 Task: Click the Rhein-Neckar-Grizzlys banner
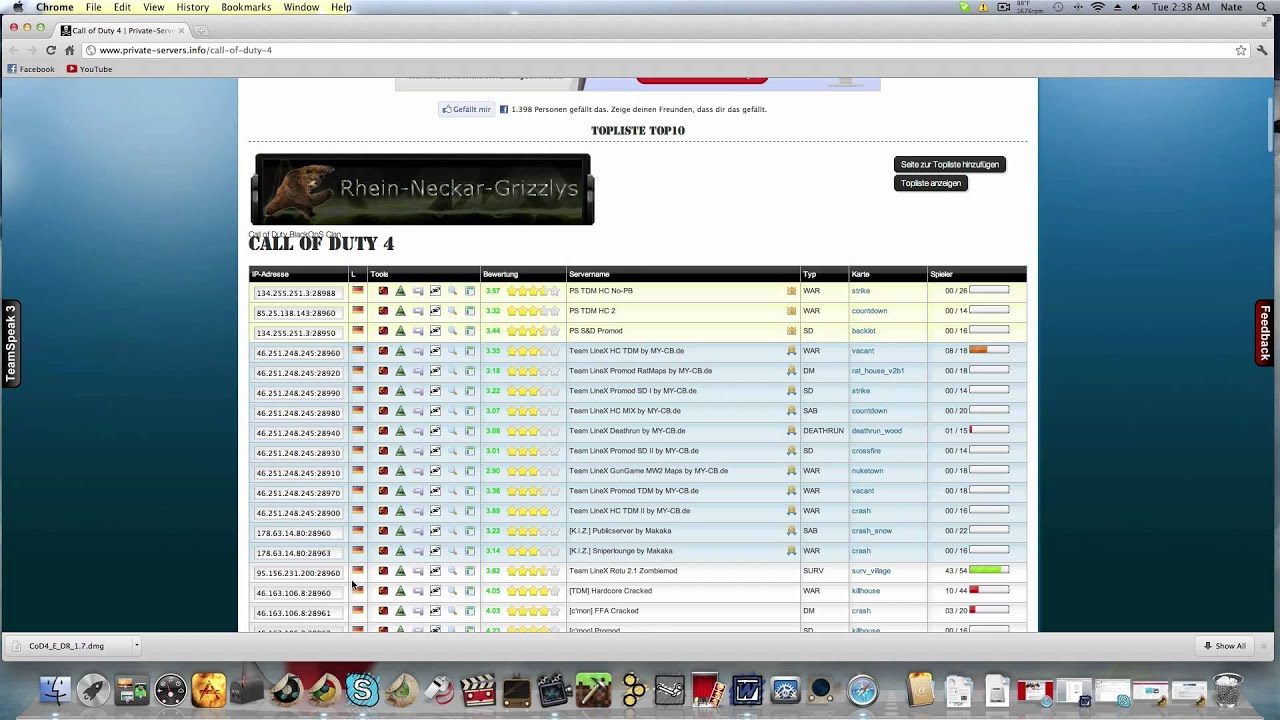422,189
